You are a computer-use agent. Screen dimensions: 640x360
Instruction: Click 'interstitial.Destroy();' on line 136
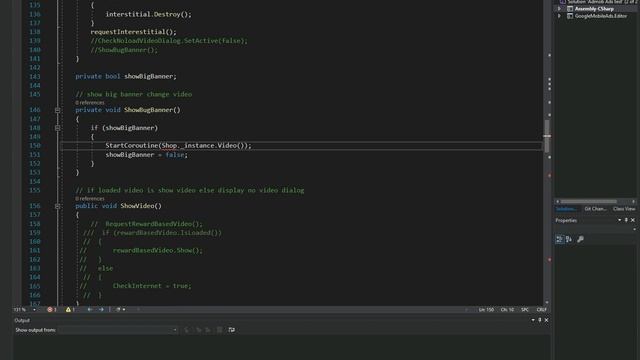[149, 14]
